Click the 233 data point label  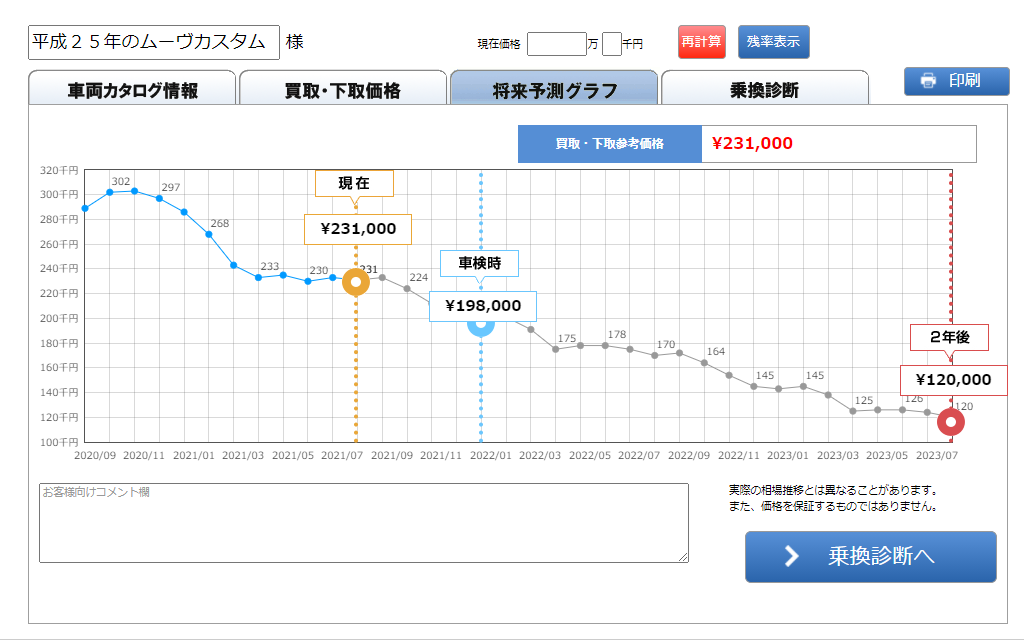click(270, 266)
